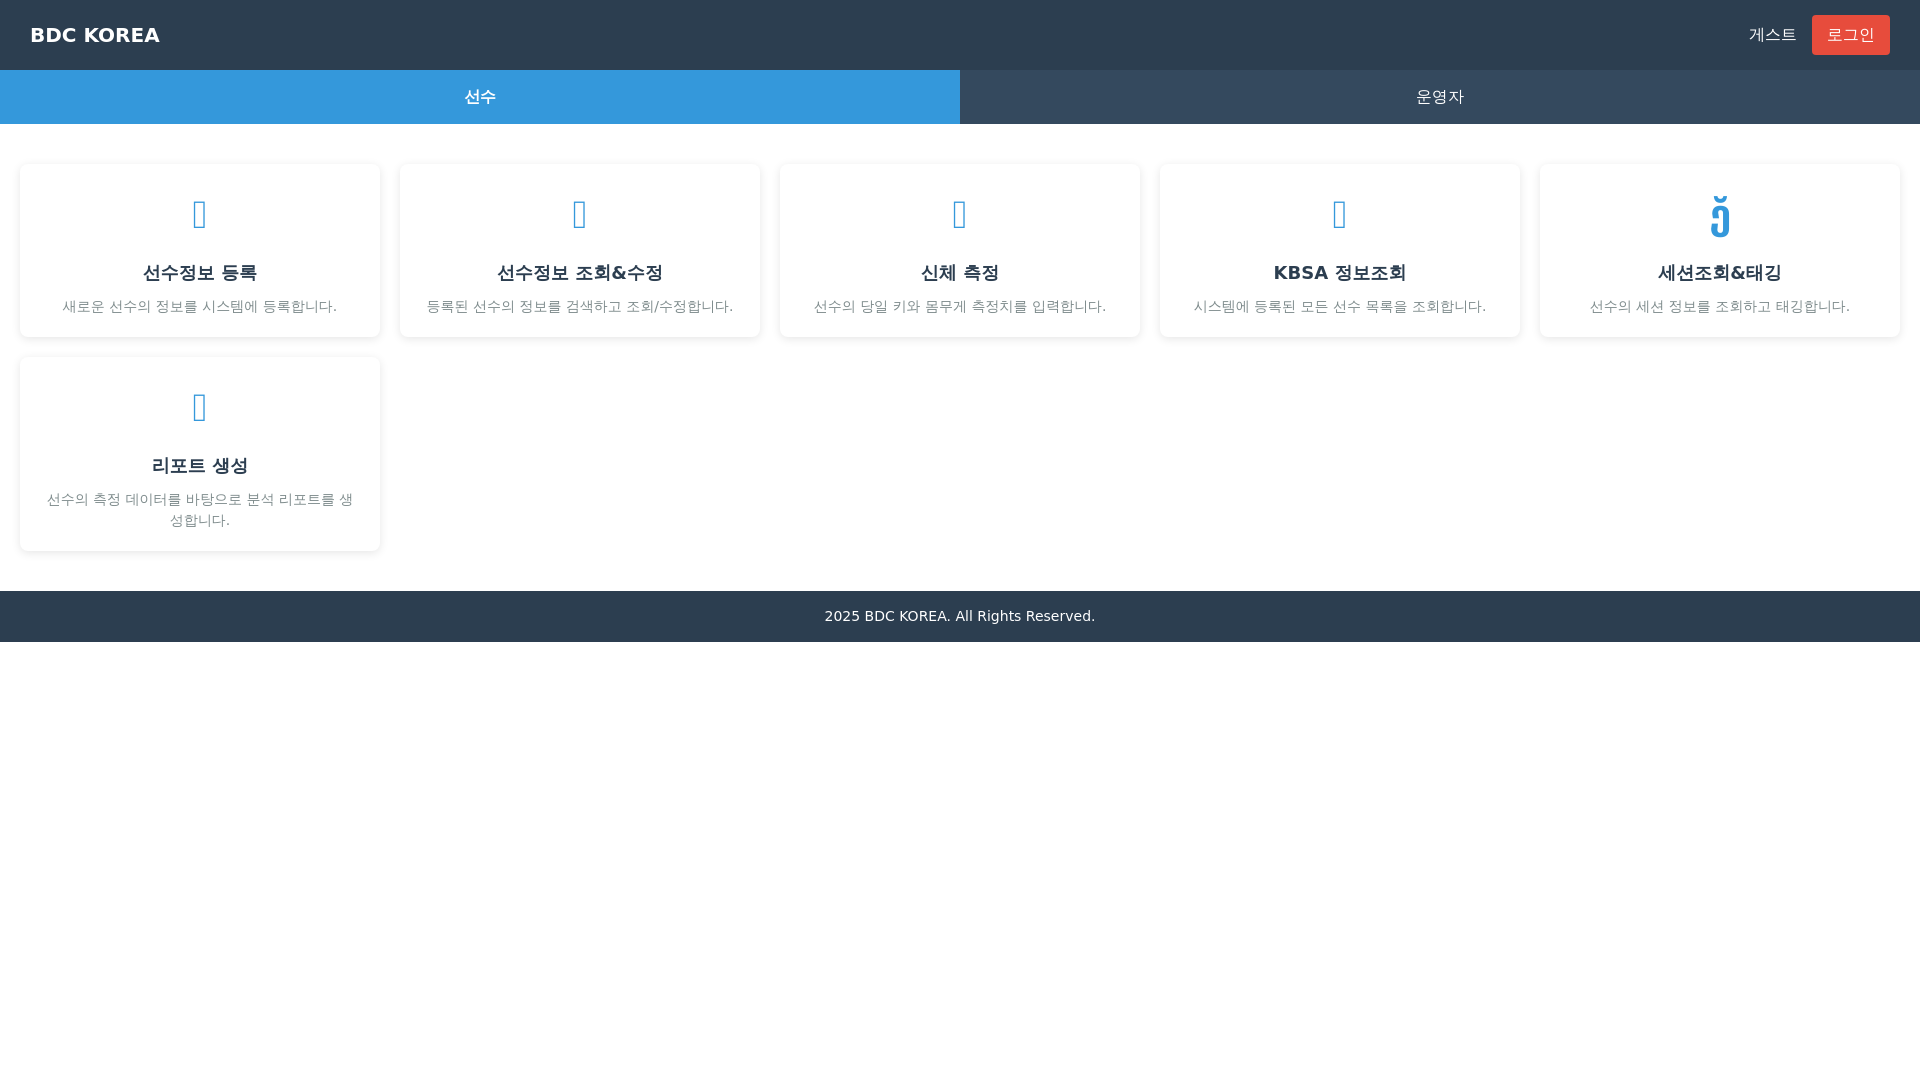Click the icon above 리포트 생성
This screenshot has height=1080, width=1920.
click(x=200, y=408)
